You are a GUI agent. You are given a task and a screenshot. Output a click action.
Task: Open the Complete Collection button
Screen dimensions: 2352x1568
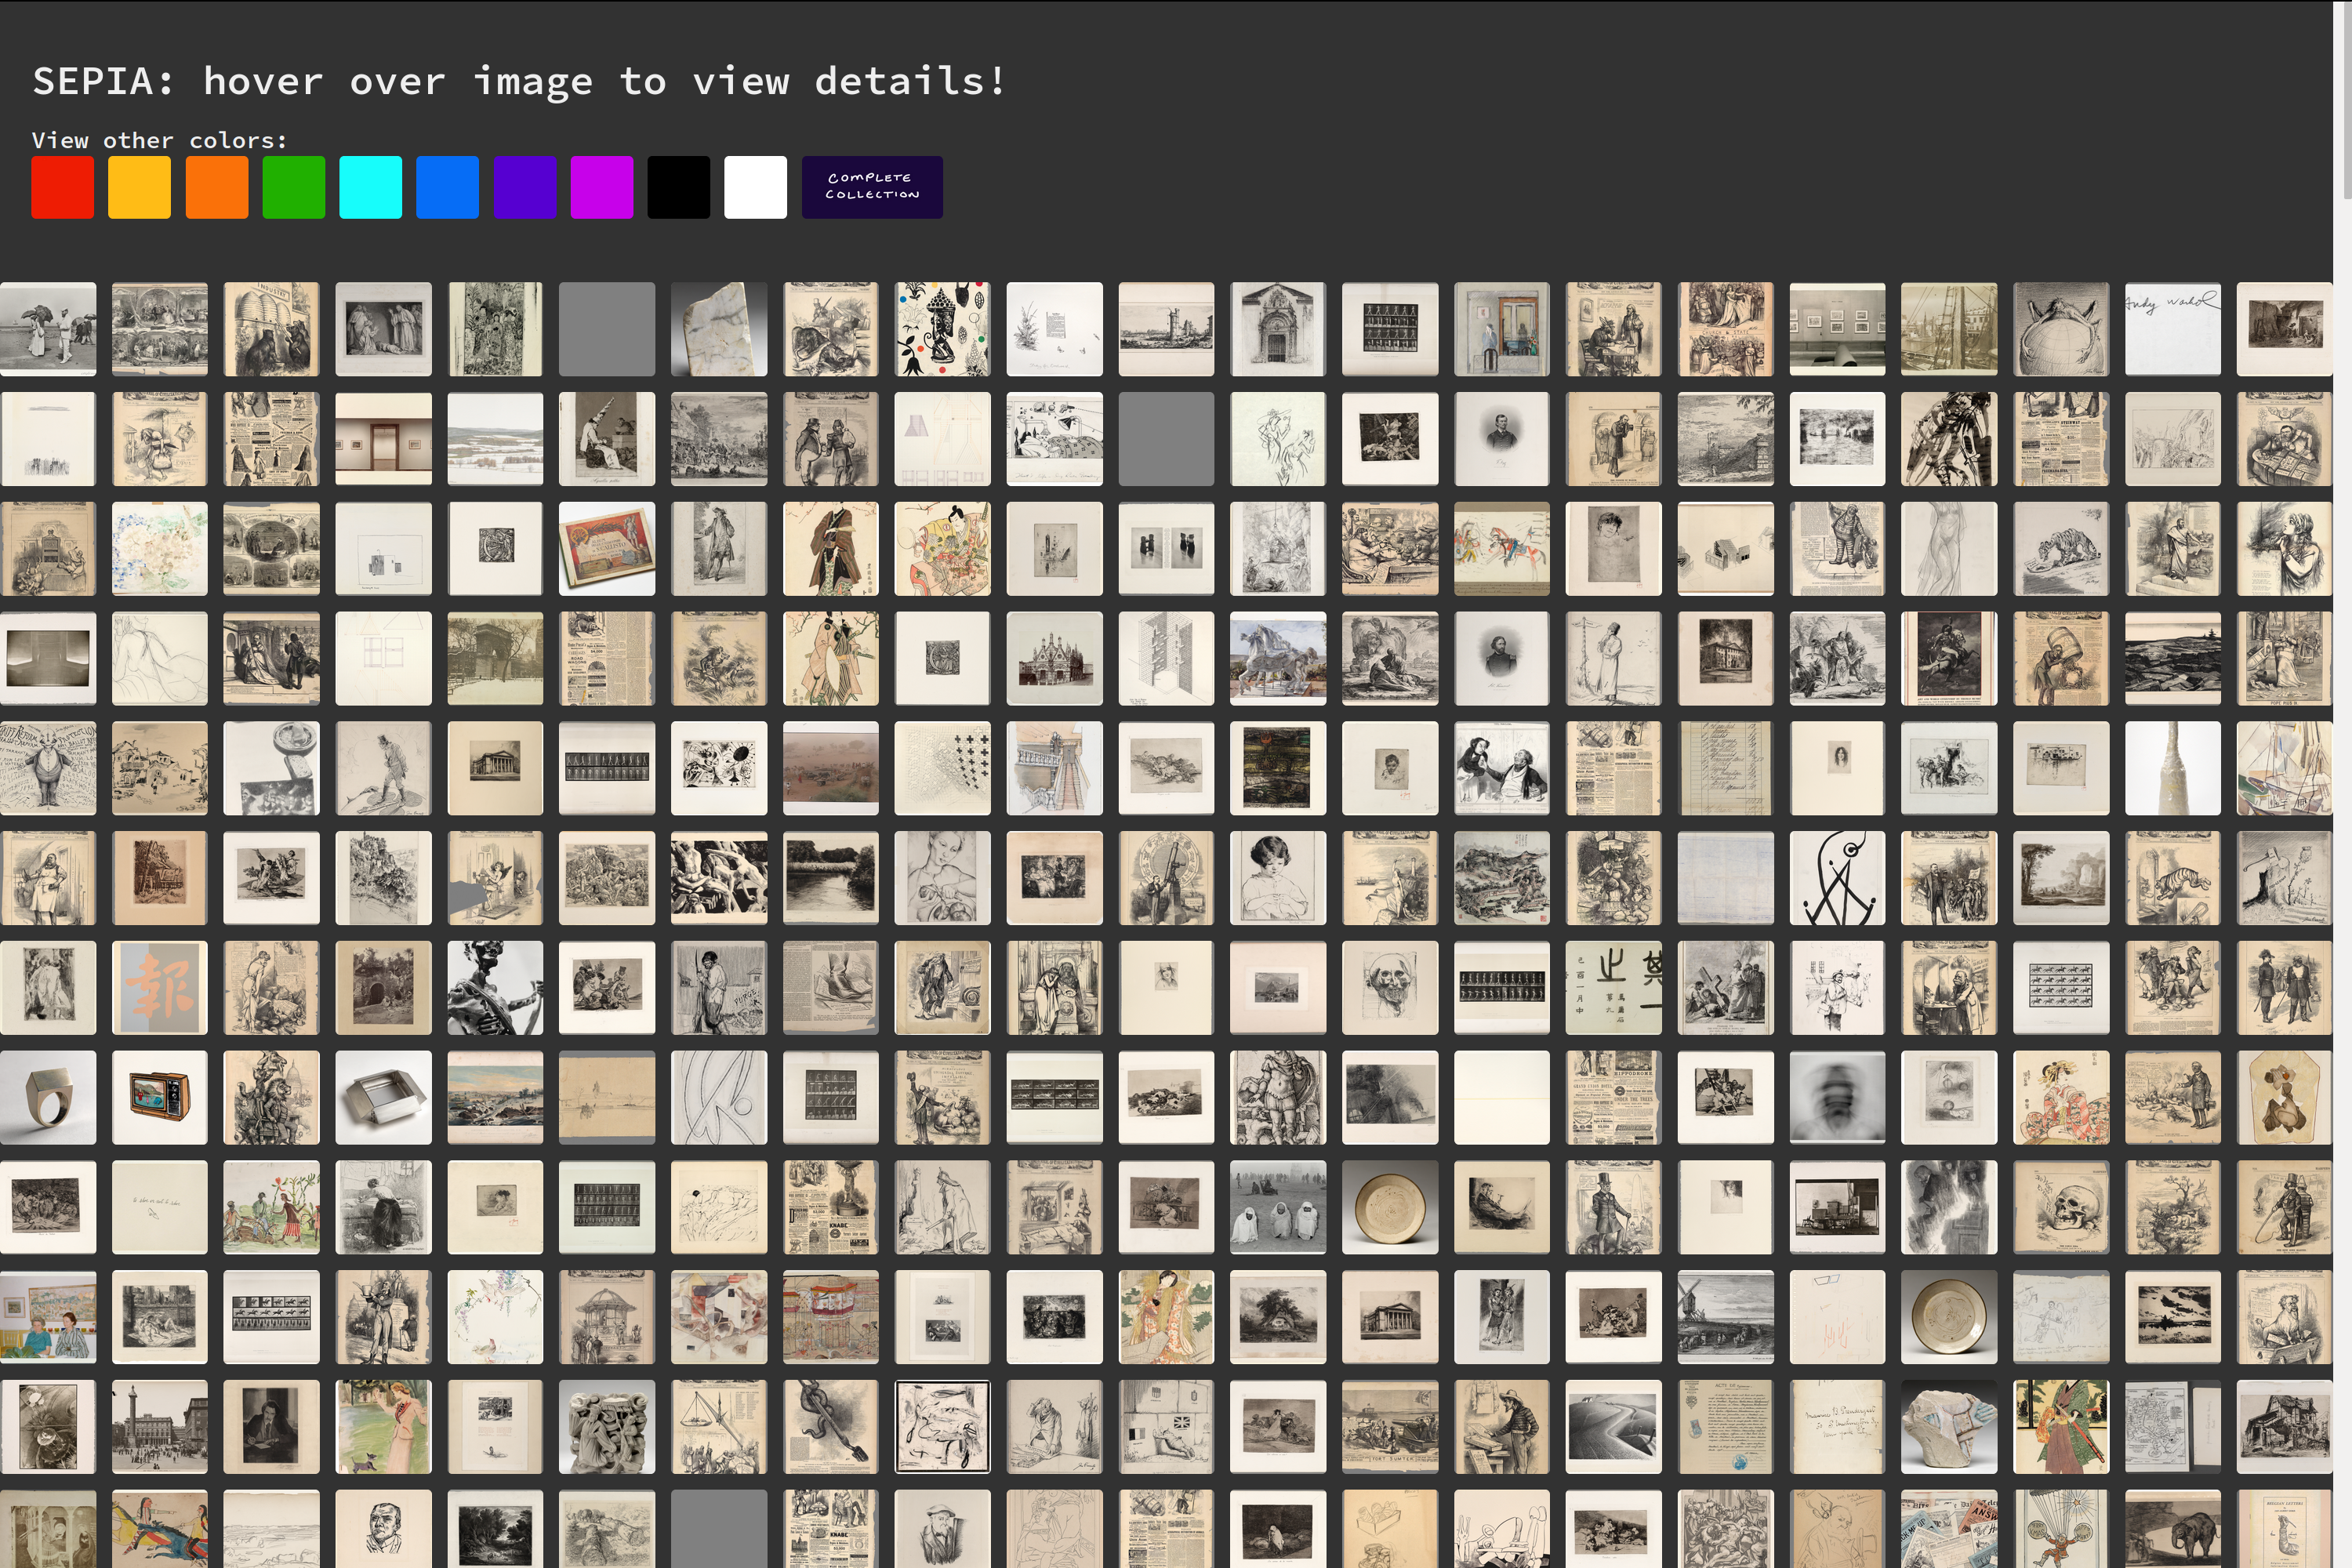pyautogui.click(x=872, y=187)
